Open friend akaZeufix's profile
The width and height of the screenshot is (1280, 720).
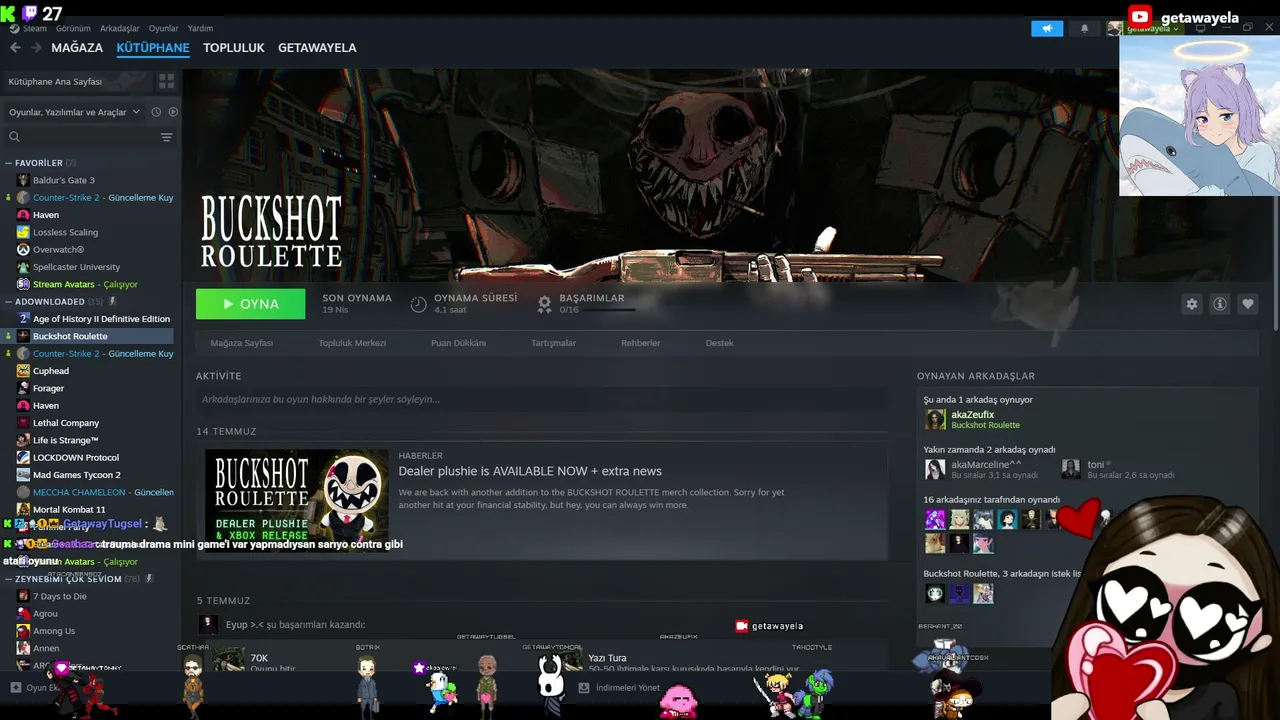point(972,415)
